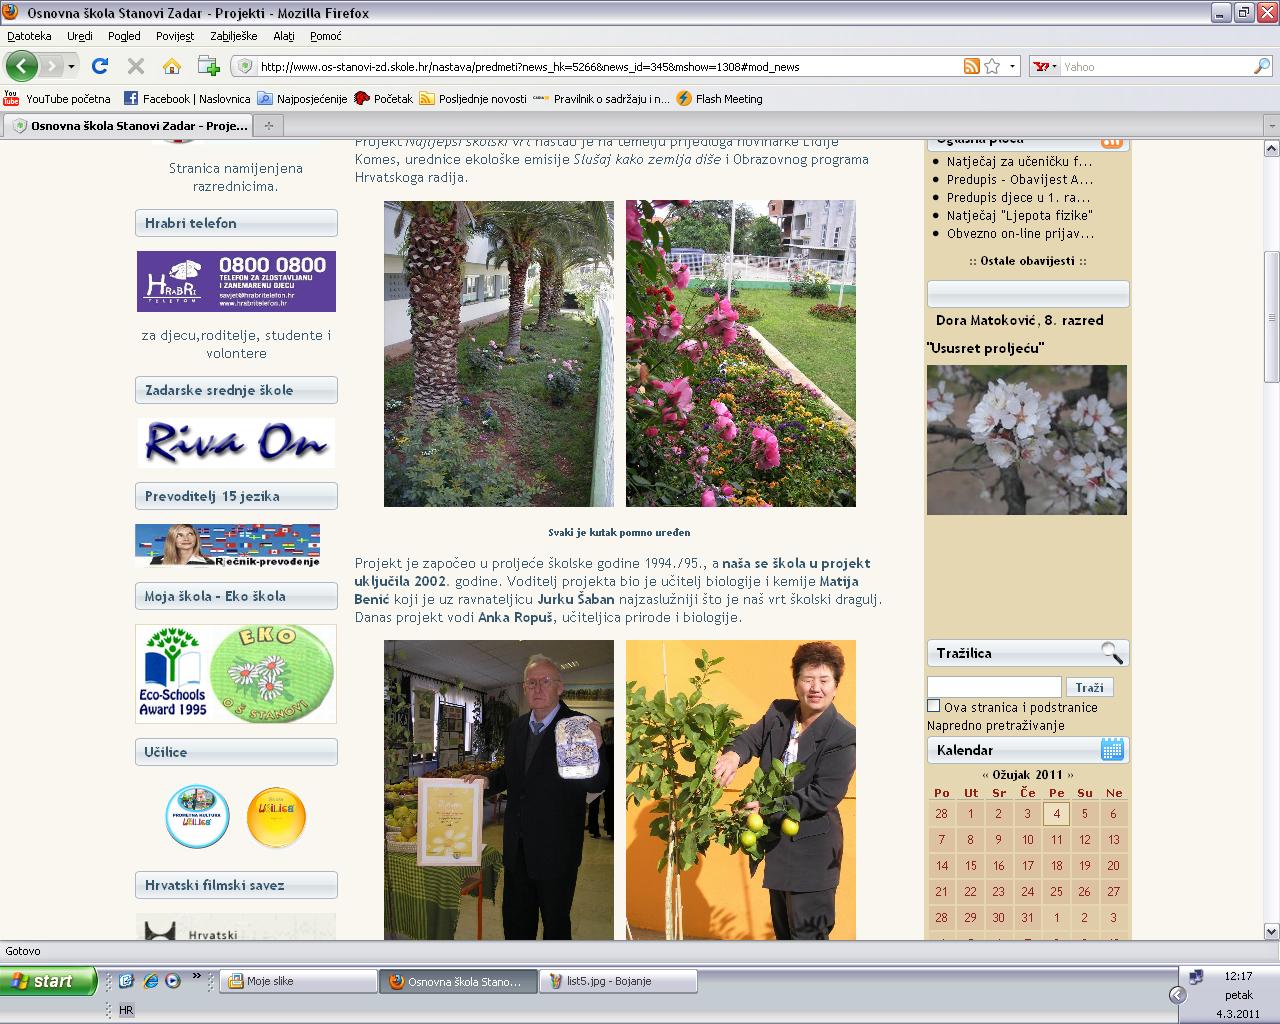The height and width of the screenshot is (1024, 1280).
Task: Open the Pogled menu
Action: pos(124,36)
